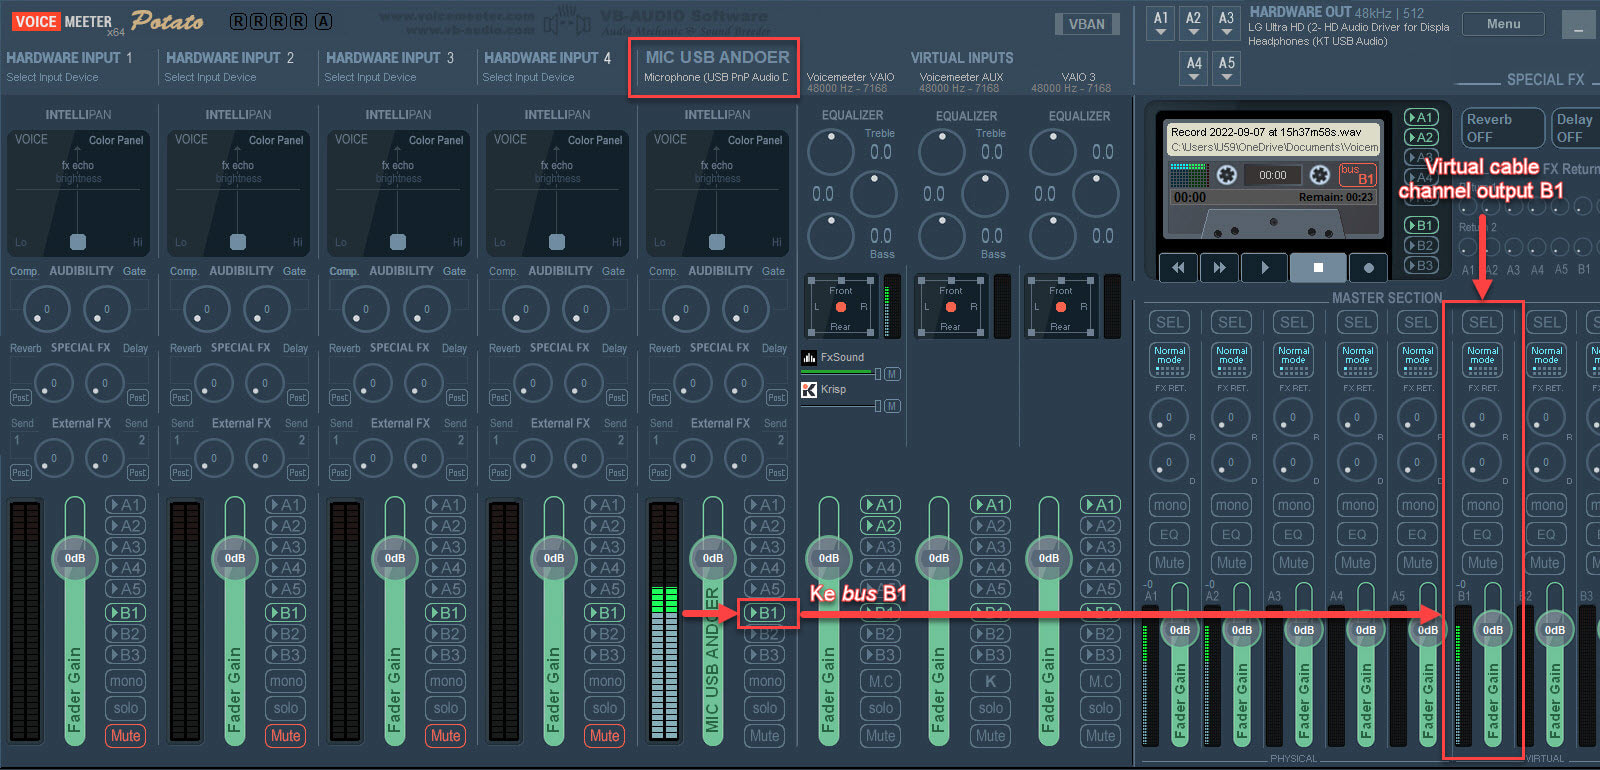The image size is (1600, 770).
Task: Rewind the cassette recorder
Action: 1178,267
